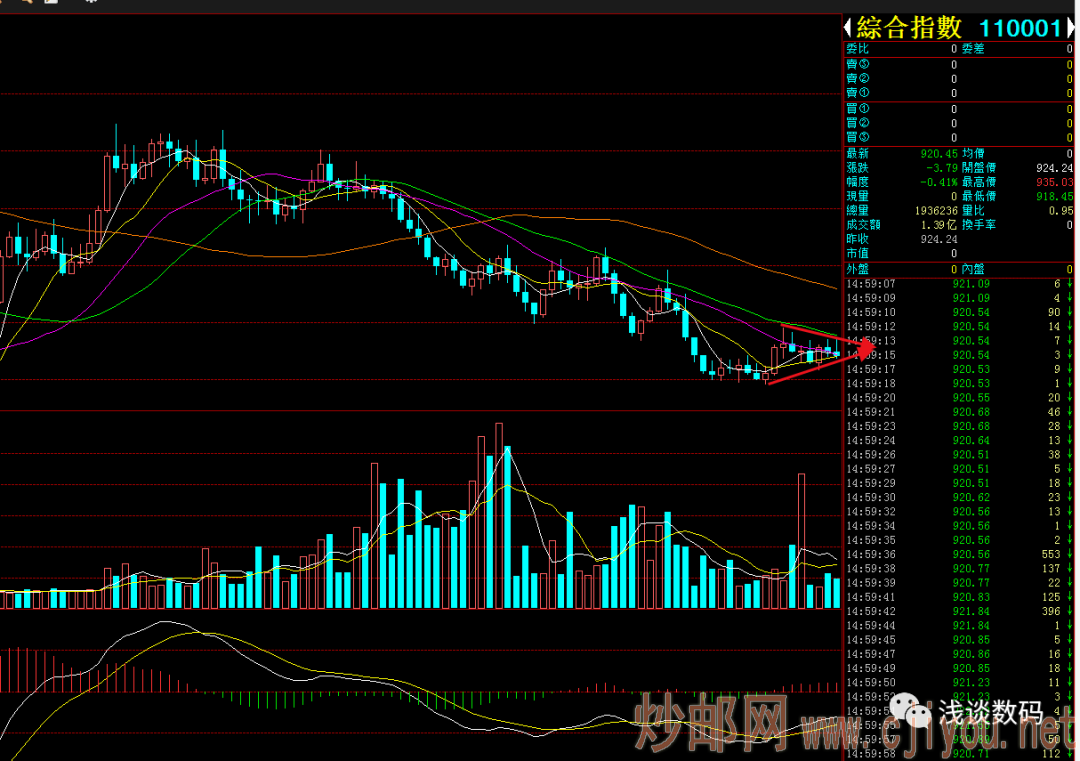Image resolution: width=1080 pixels, height=761 pixels.
Task: Open the gear settings icon in top toolbar
Action: click(91, 3)
